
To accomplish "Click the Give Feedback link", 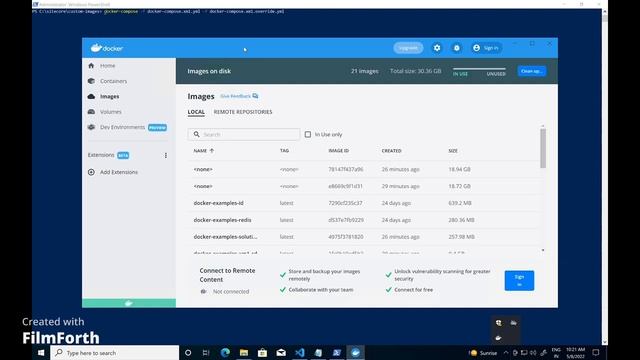I will point(239,96).
